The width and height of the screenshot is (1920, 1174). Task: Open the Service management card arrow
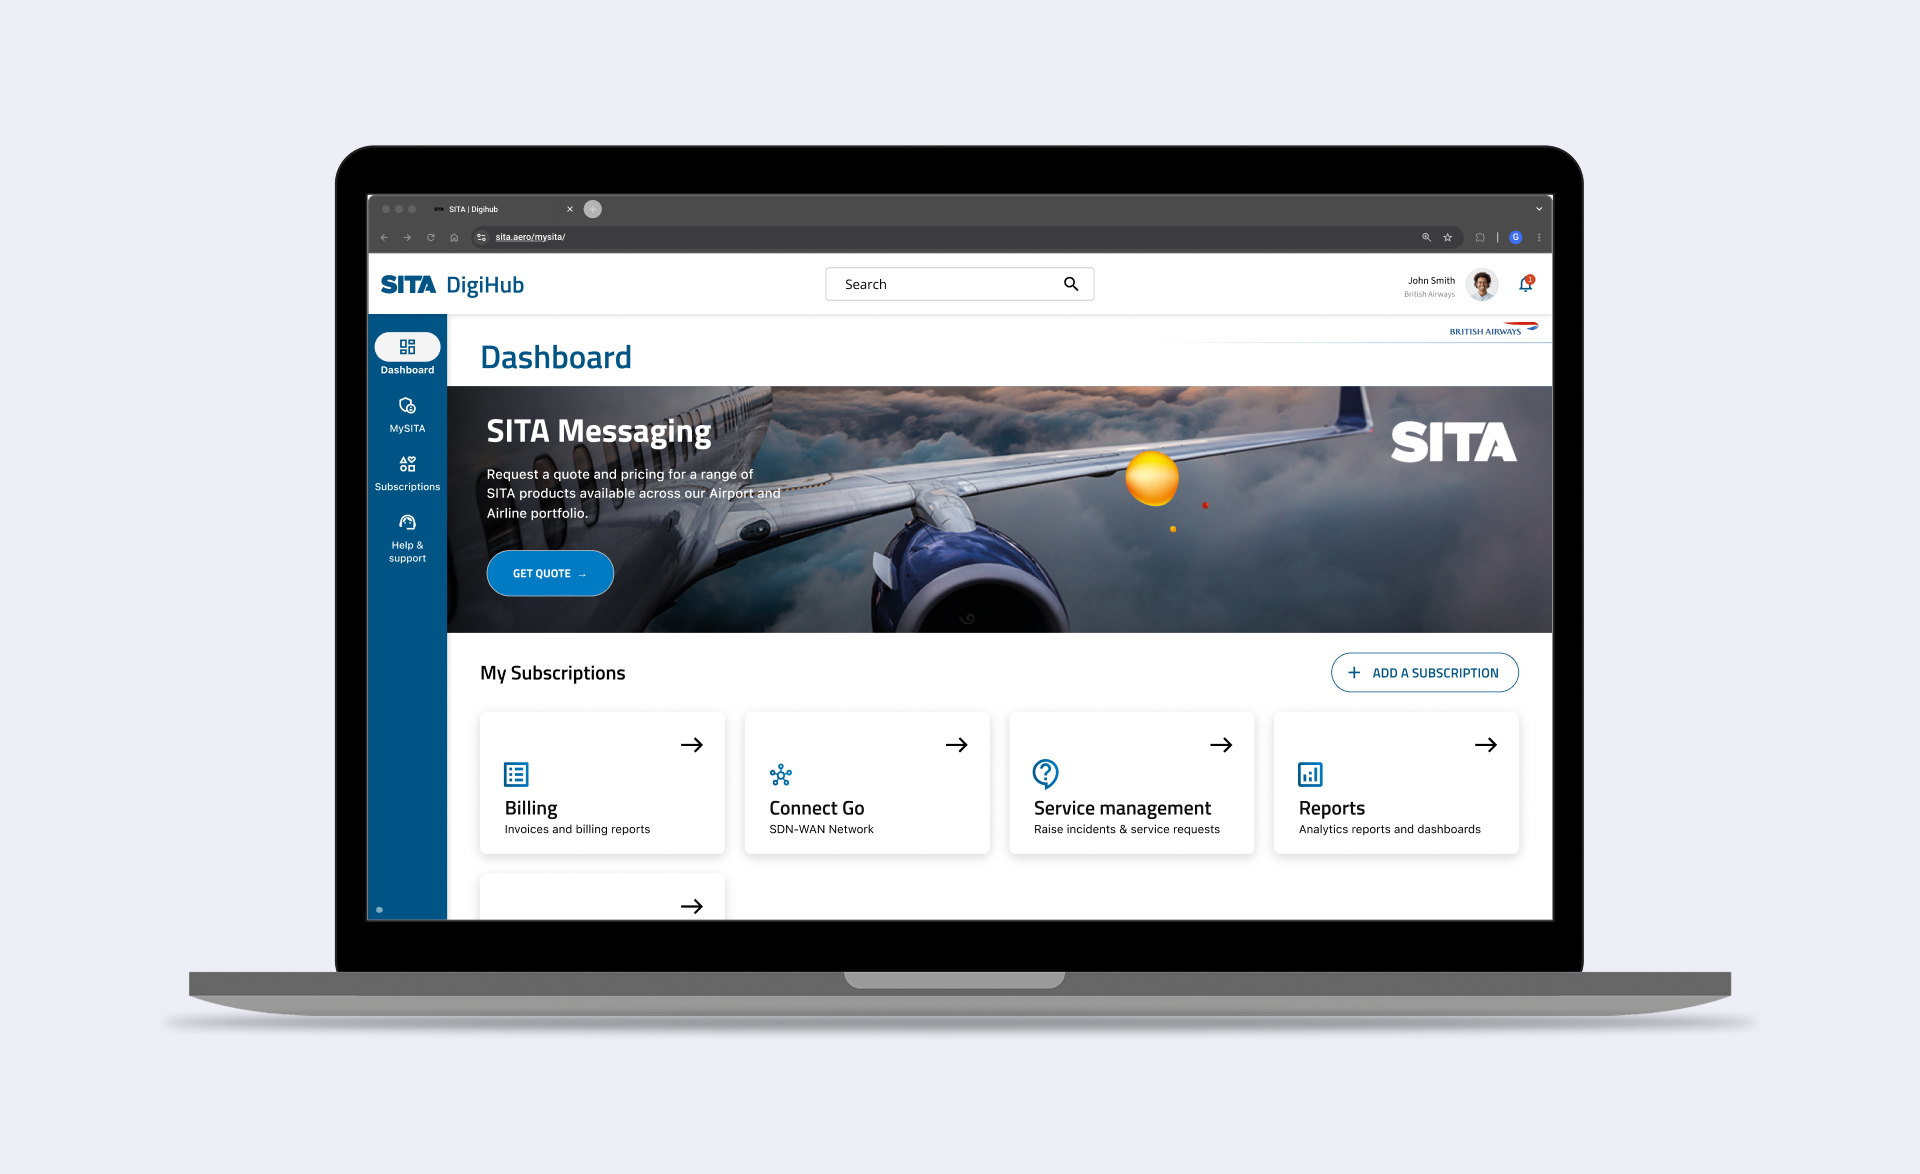pyautogui.click(x=1221, y=745)
